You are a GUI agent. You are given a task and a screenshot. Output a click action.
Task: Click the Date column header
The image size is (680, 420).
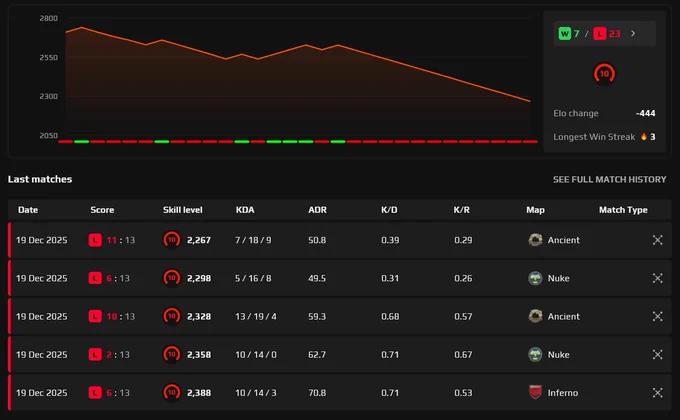[x=28, y=210]
